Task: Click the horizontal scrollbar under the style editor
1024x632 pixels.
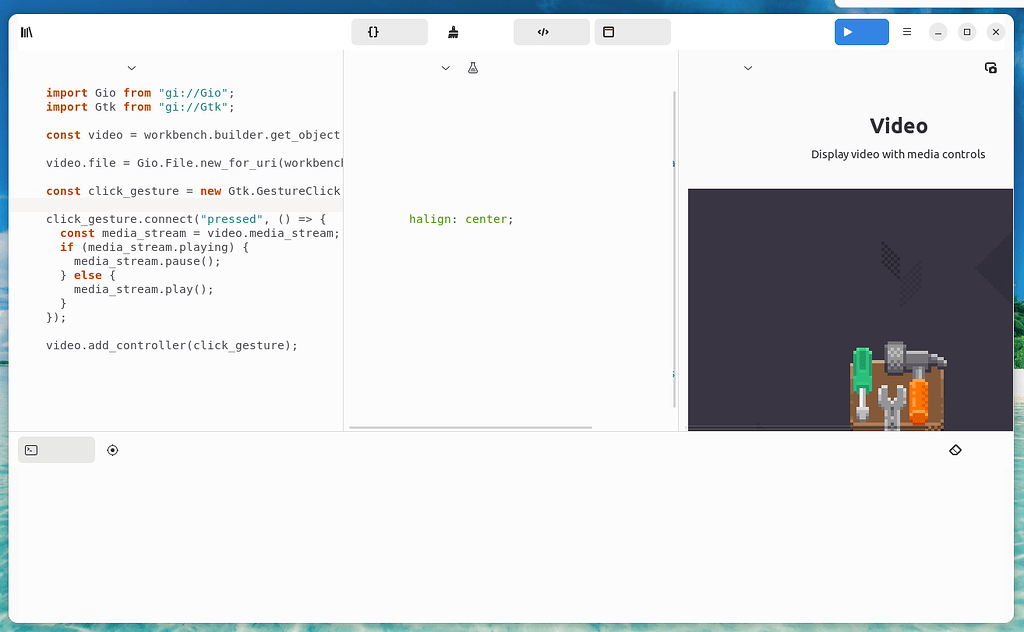Action: click(x=470, y=427)
